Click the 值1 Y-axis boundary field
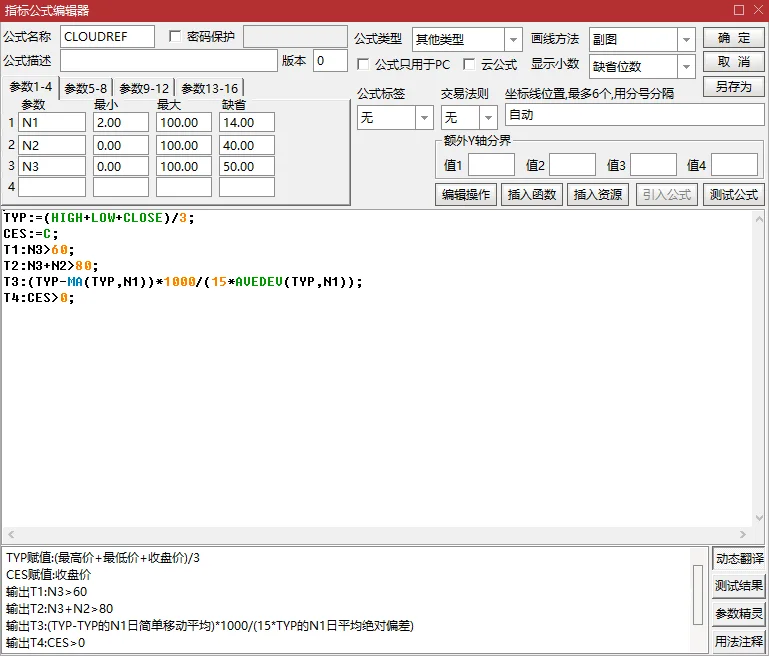Image resolution: width=769 pixels, height=656 pixels. [491, 165]
